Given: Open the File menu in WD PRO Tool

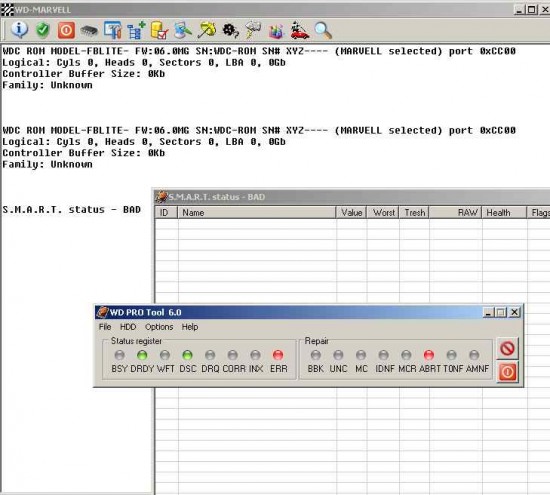Looking at the screenshot, I should [105, 327].
